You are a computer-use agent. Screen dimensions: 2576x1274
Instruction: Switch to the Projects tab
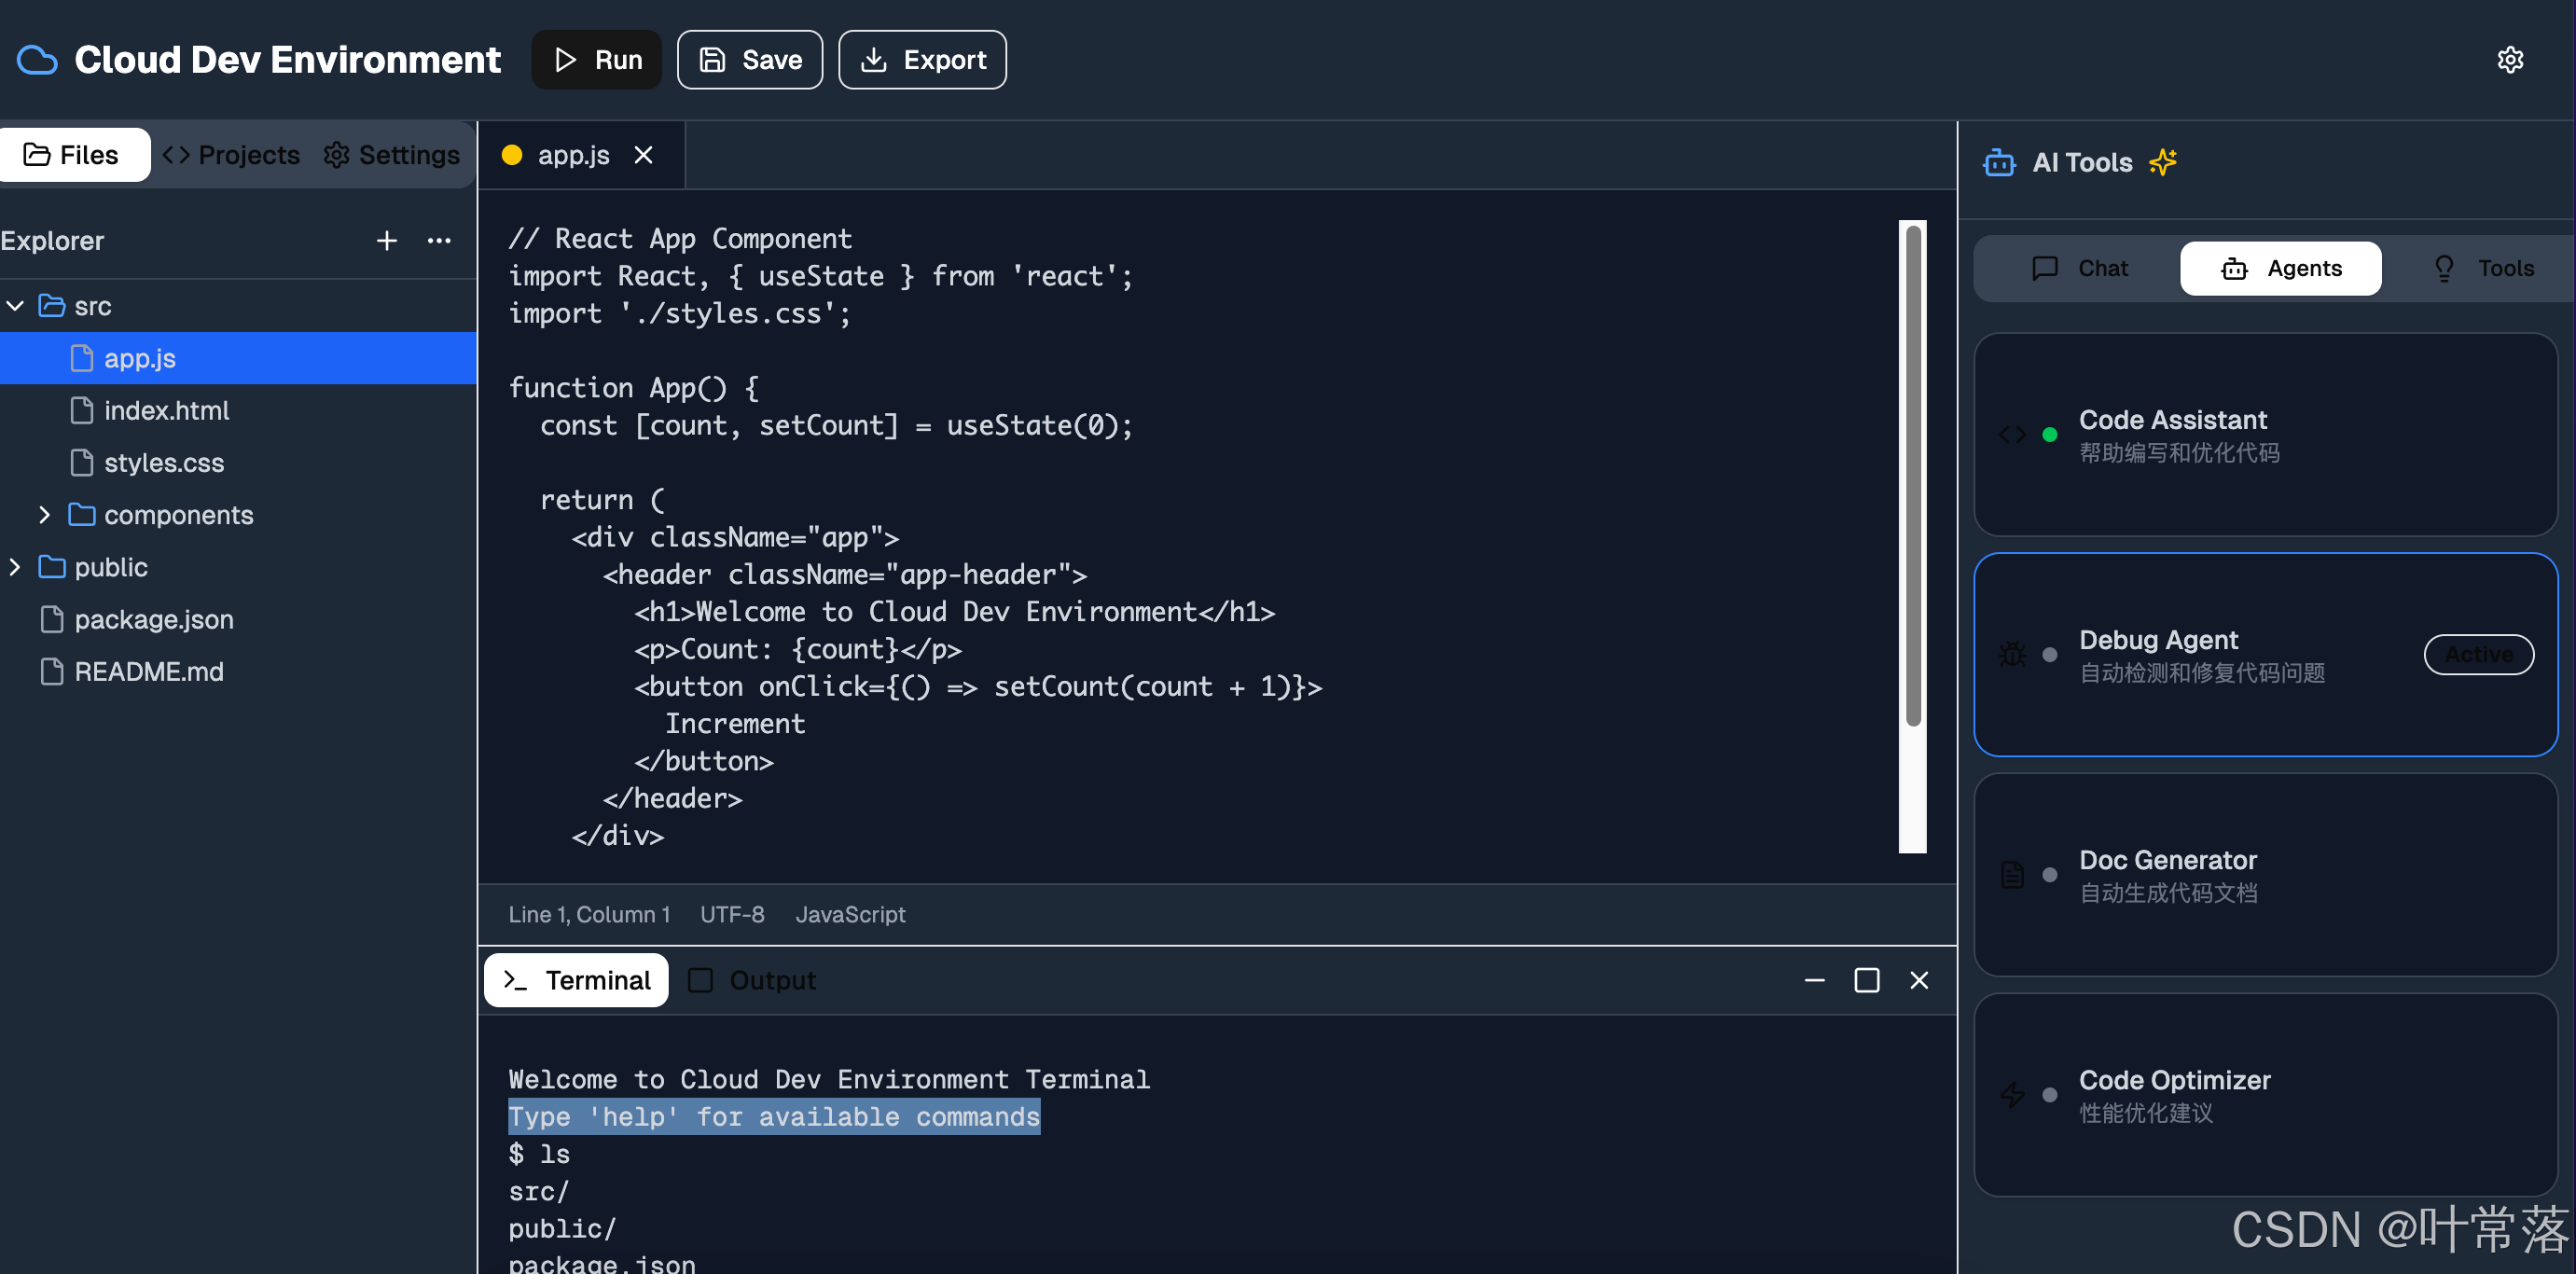pos(231,155)
